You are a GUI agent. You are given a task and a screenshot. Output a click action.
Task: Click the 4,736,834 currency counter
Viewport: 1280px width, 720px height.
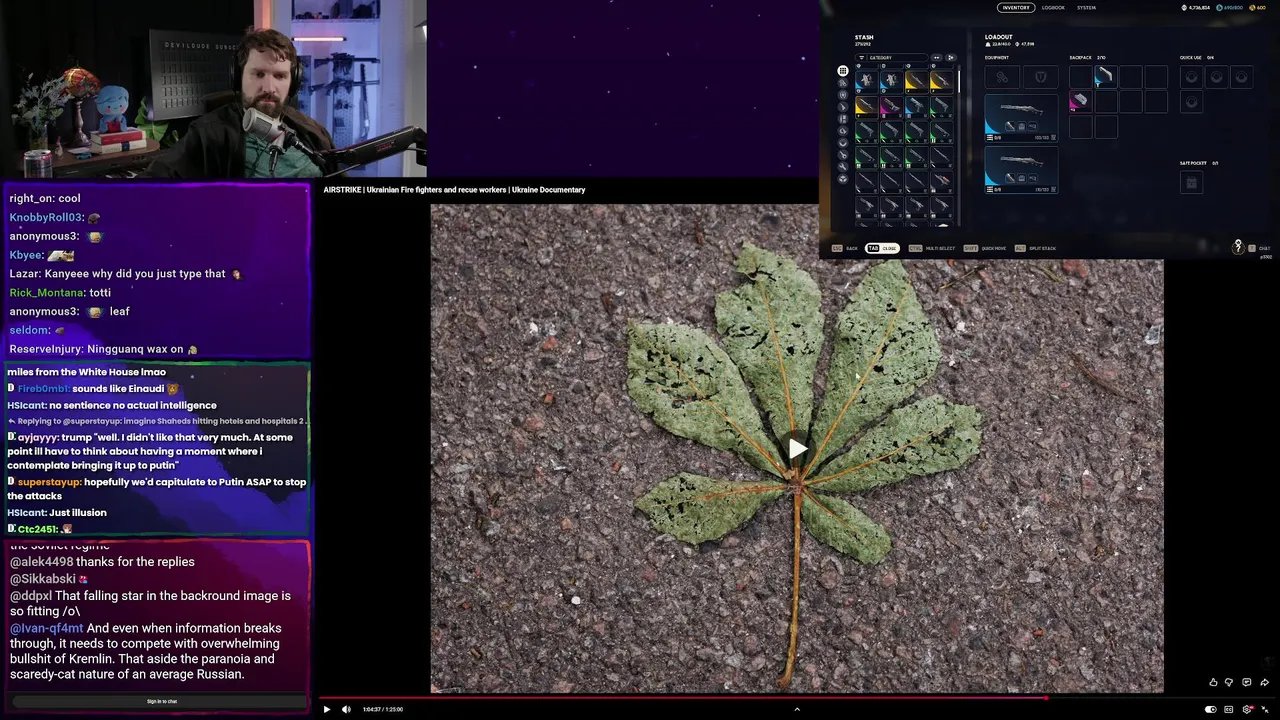[1195, 8]
